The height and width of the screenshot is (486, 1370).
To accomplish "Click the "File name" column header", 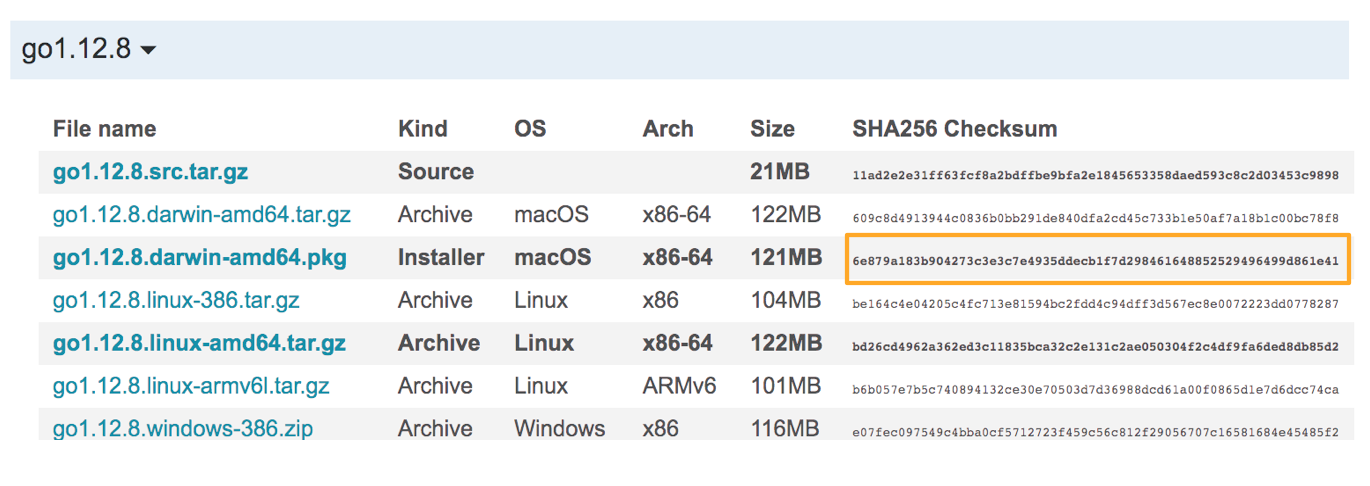I will coord(104,129).
